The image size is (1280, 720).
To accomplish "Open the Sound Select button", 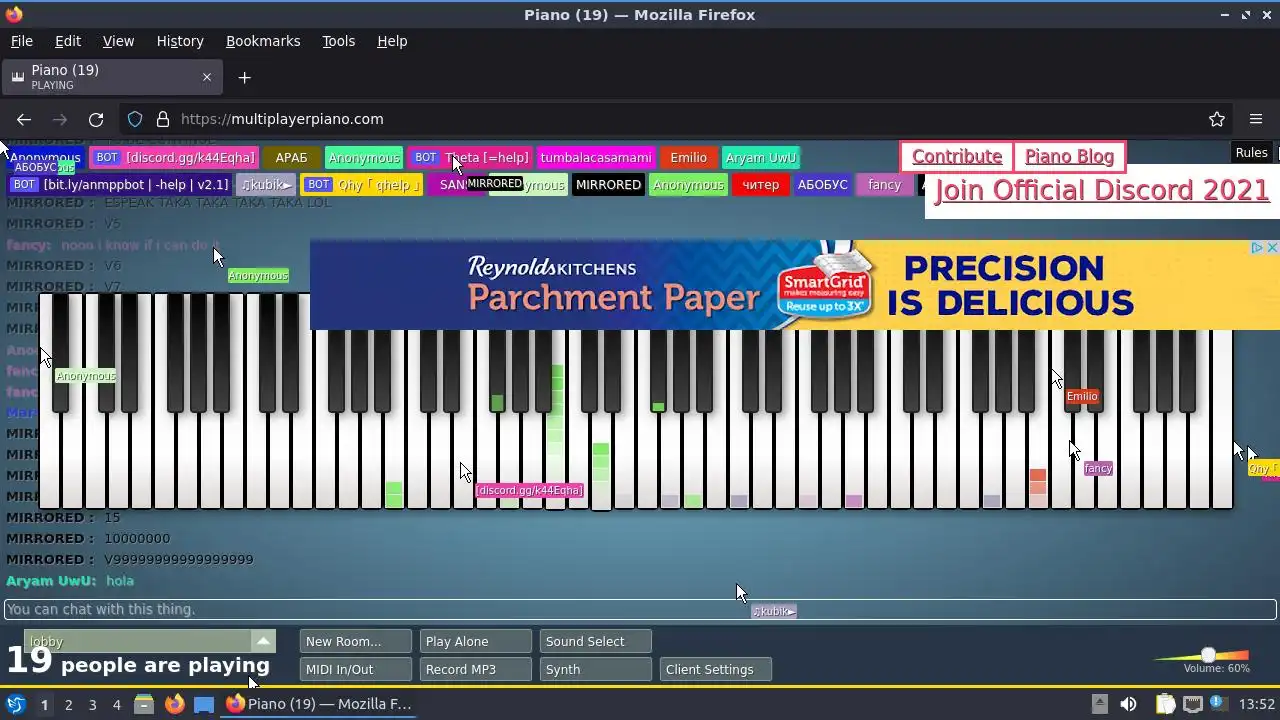I will tap(595, 641).
